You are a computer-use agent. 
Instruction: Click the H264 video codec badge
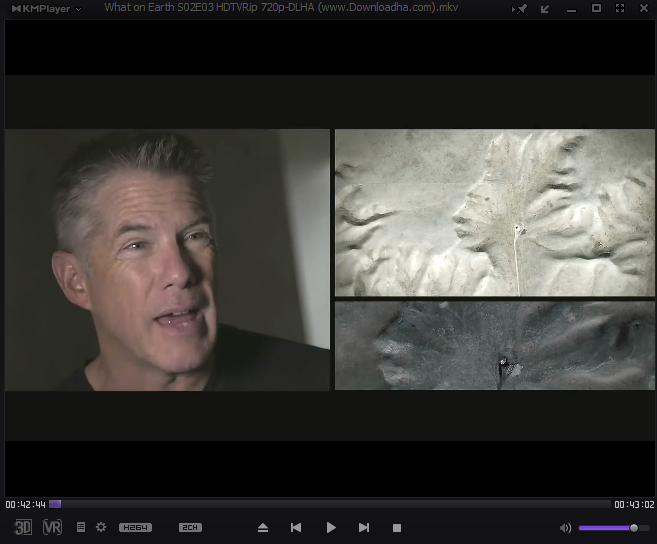(x=135, y=527)
